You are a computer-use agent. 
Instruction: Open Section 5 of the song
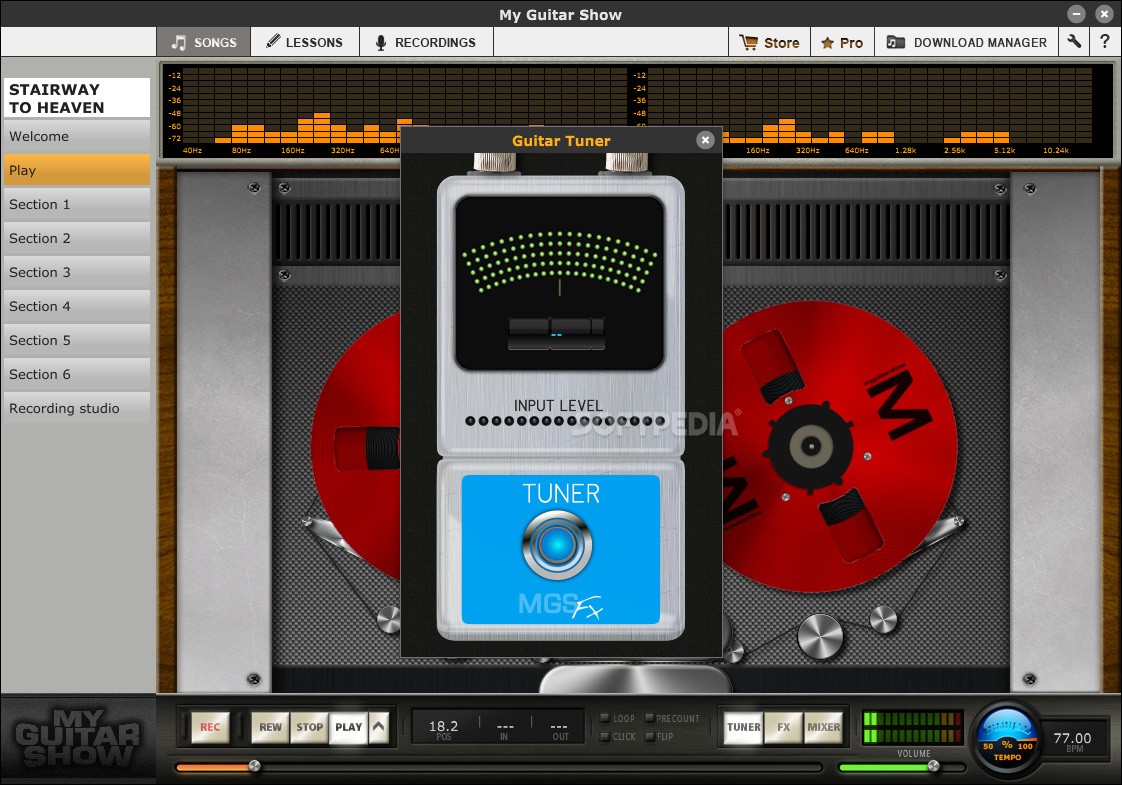(x=77, y=341)
